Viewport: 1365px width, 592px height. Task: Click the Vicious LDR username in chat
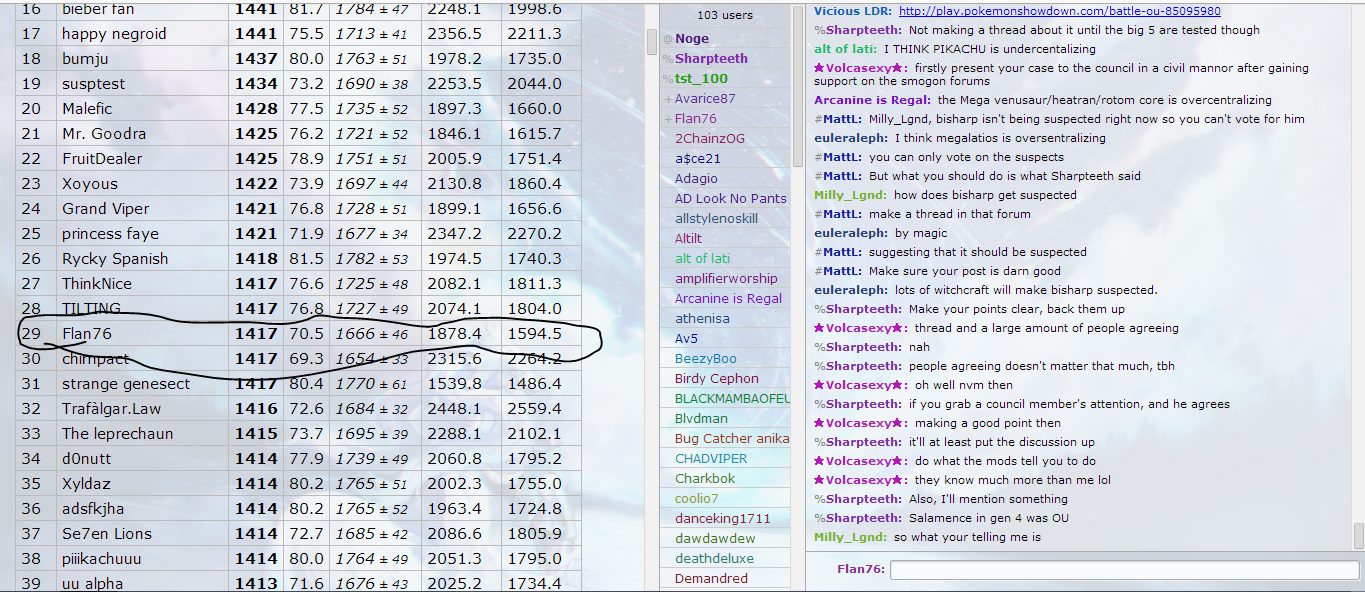tap(852, 11)
